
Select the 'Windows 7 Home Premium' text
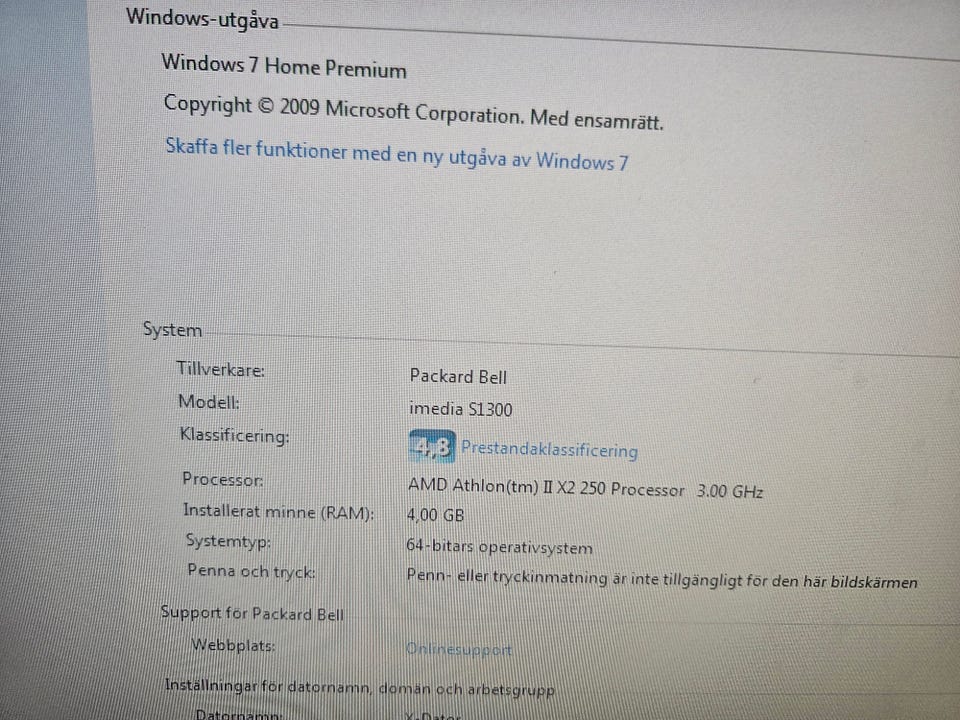pos(284,66)
